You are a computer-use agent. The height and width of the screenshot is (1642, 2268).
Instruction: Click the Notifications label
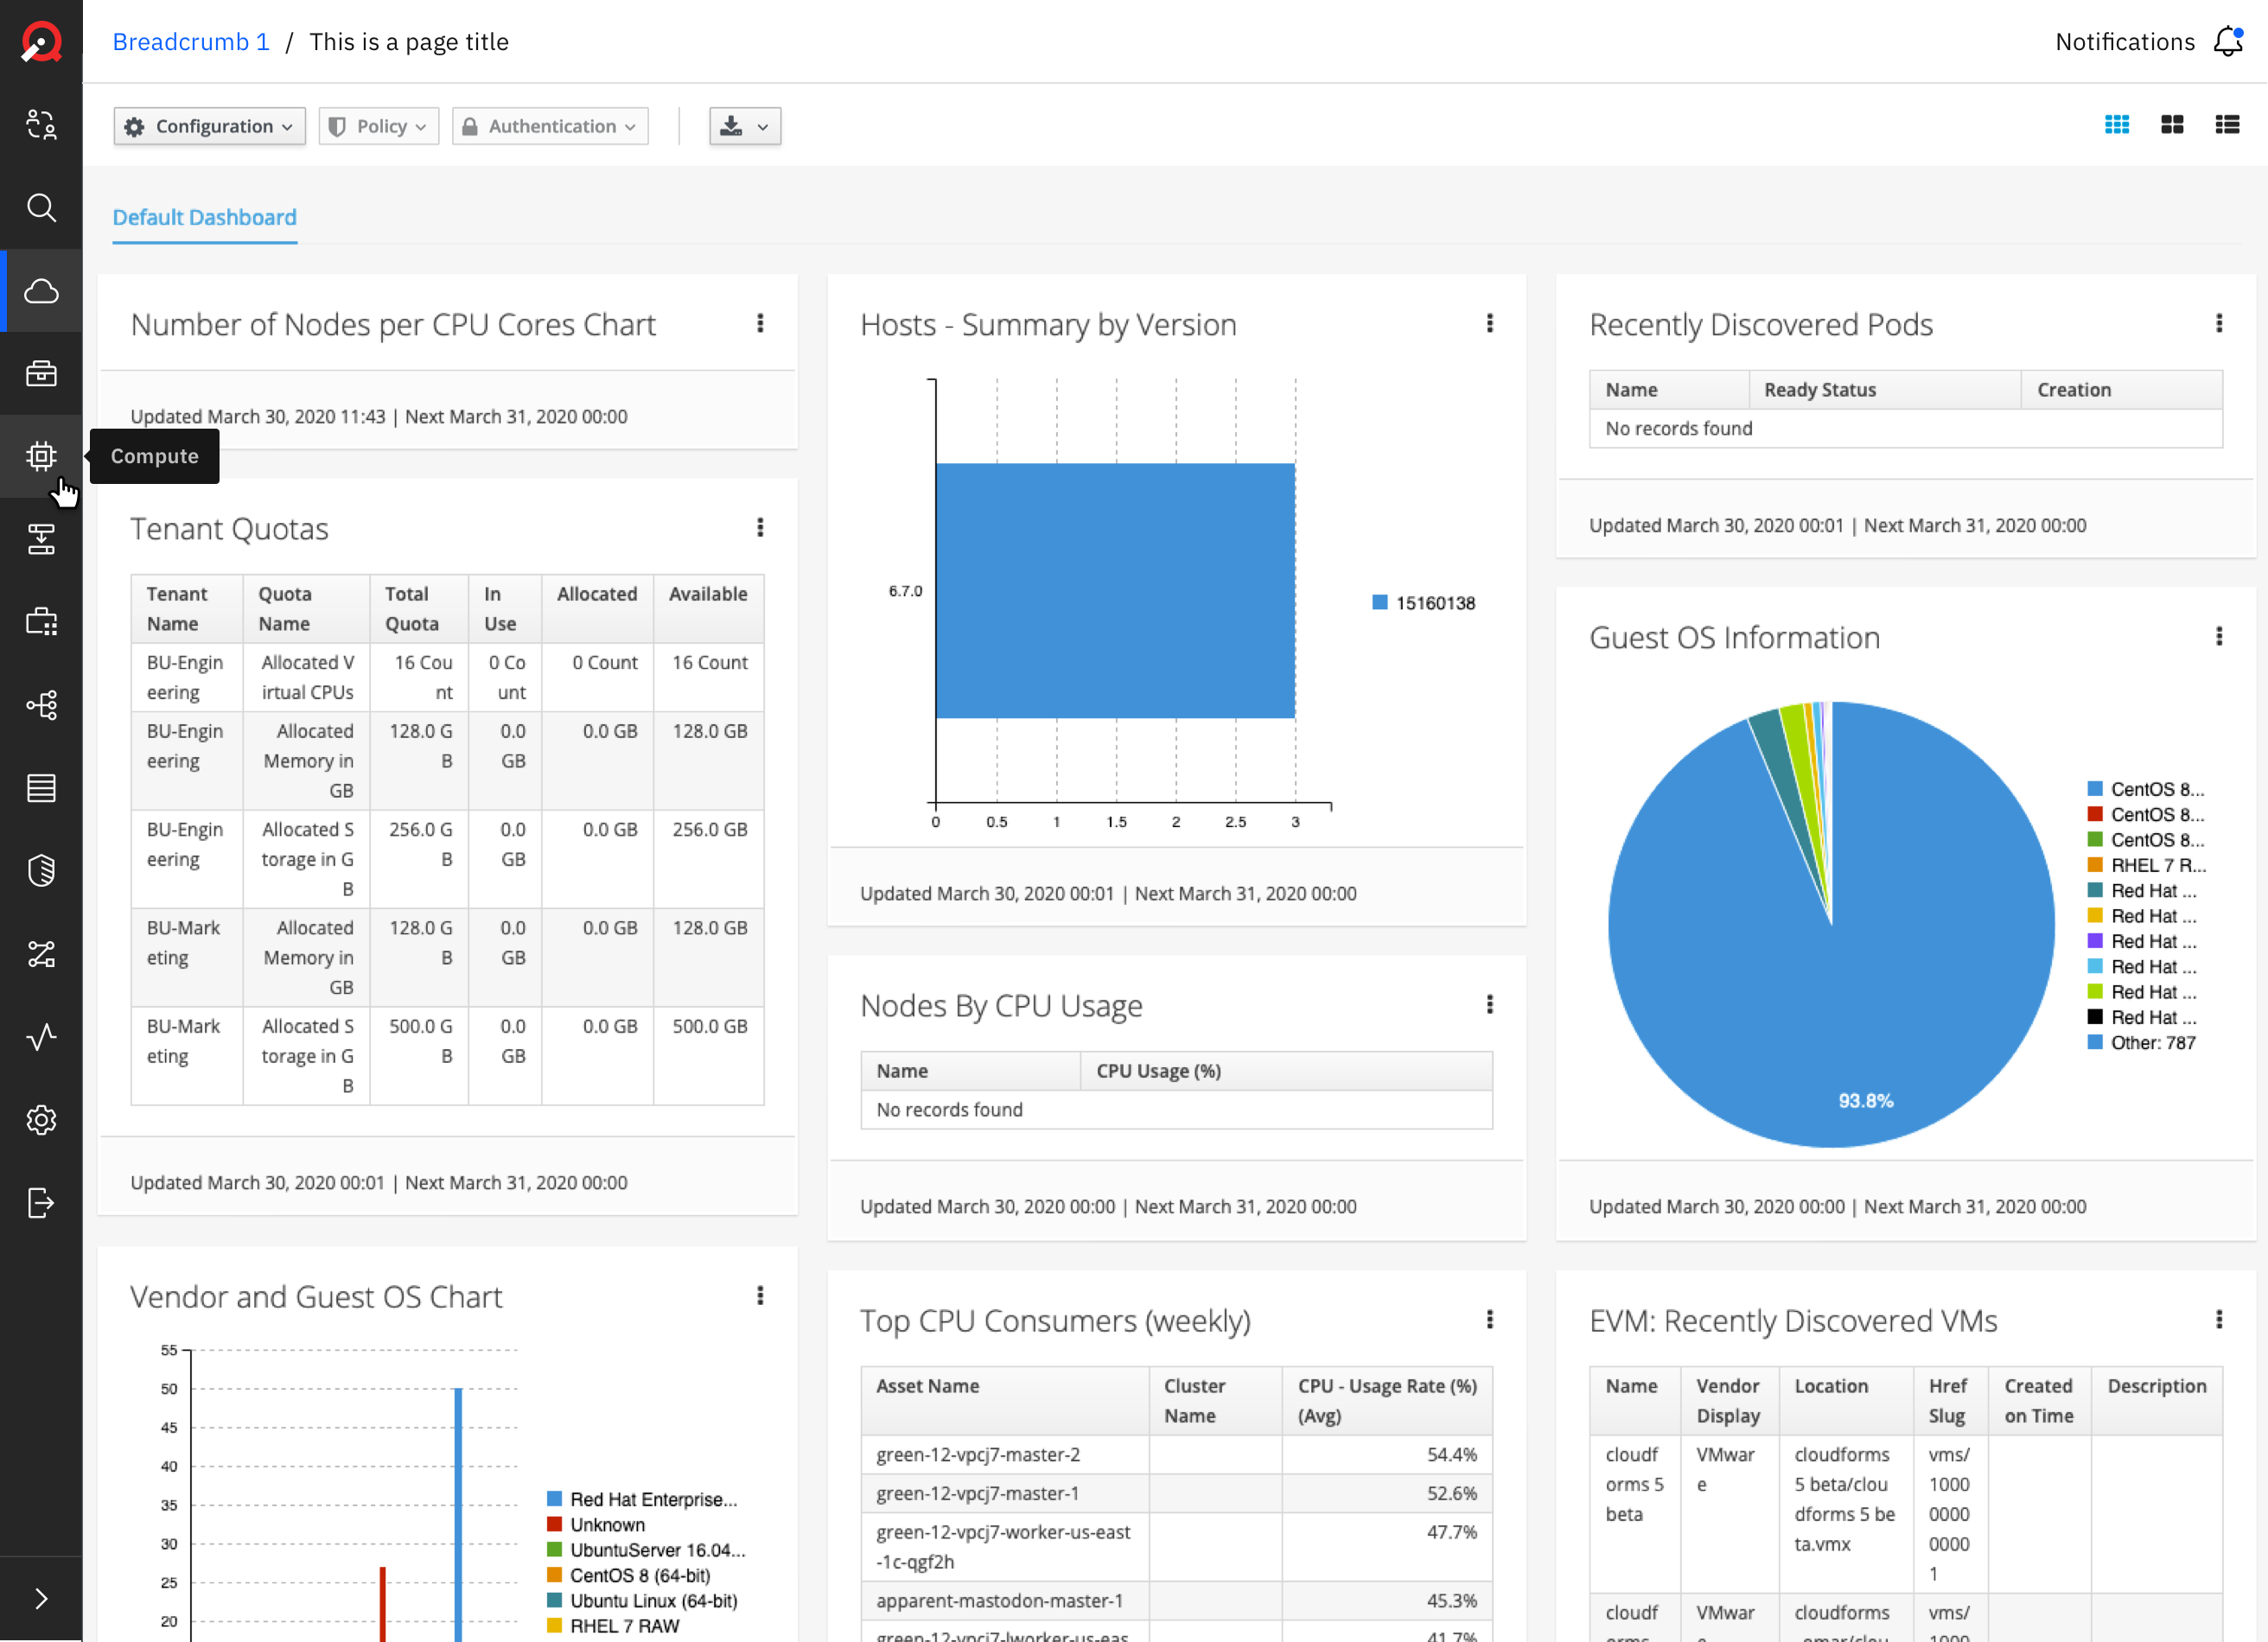click(2125, 42)
